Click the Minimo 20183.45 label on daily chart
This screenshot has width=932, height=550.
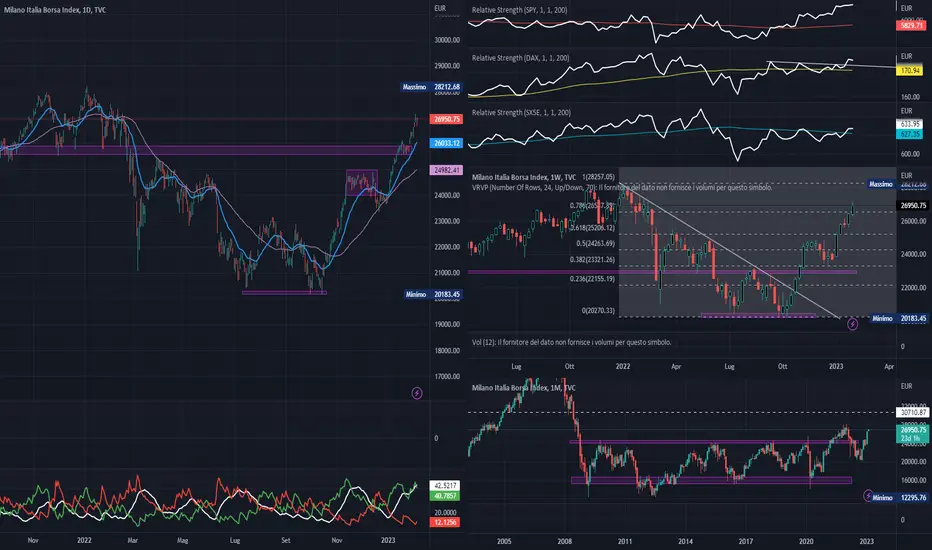[433, 294]
